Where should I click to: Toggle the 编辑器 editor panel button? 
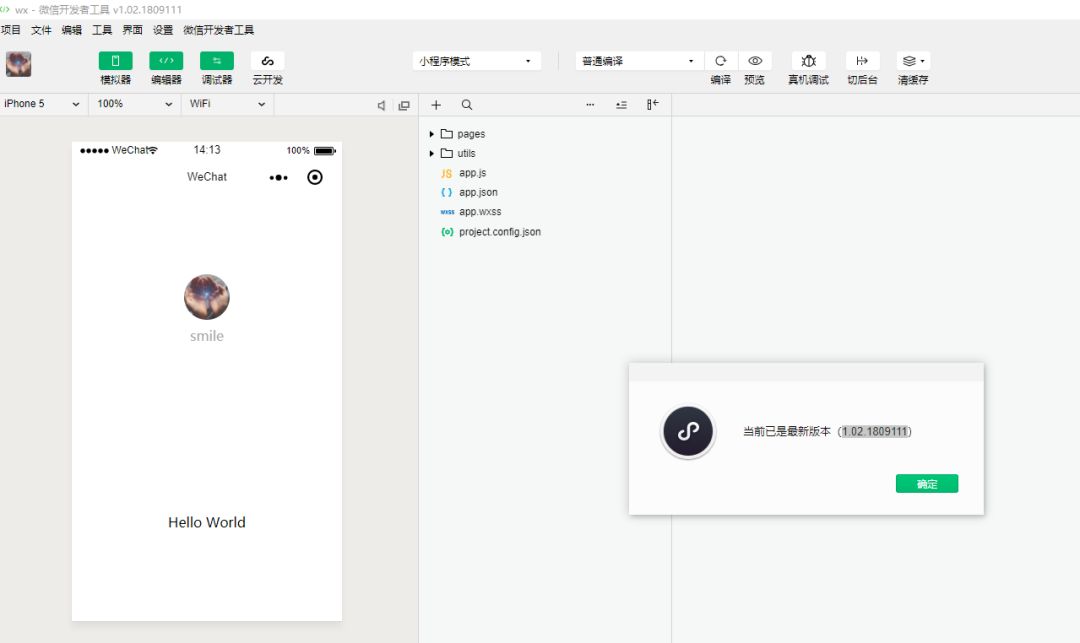click(x=166, y=61)
